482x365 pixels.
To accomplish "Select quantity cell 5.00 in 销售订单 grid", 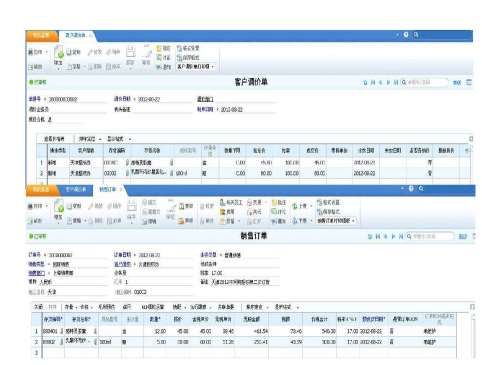I will (155, 342).
